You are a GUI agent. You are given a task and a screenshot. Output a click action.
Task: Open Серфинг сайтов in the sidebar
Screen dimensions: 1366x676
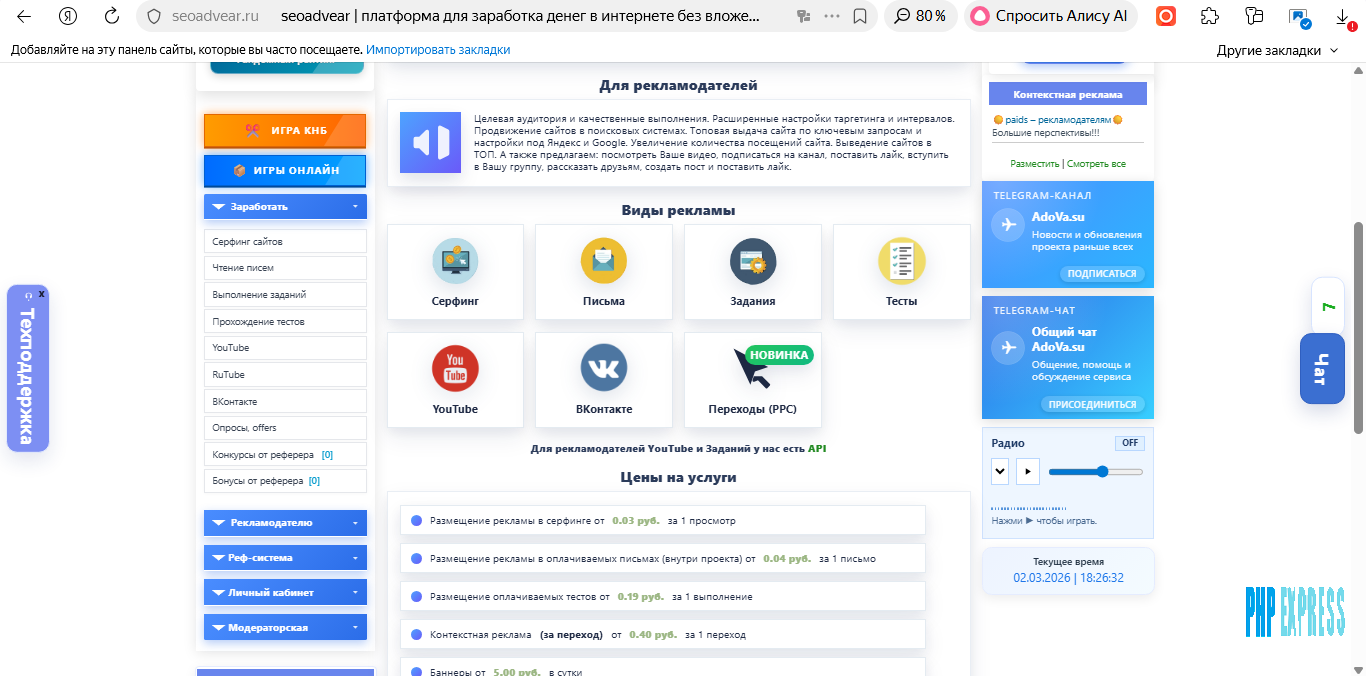click(x=285, y=242)
